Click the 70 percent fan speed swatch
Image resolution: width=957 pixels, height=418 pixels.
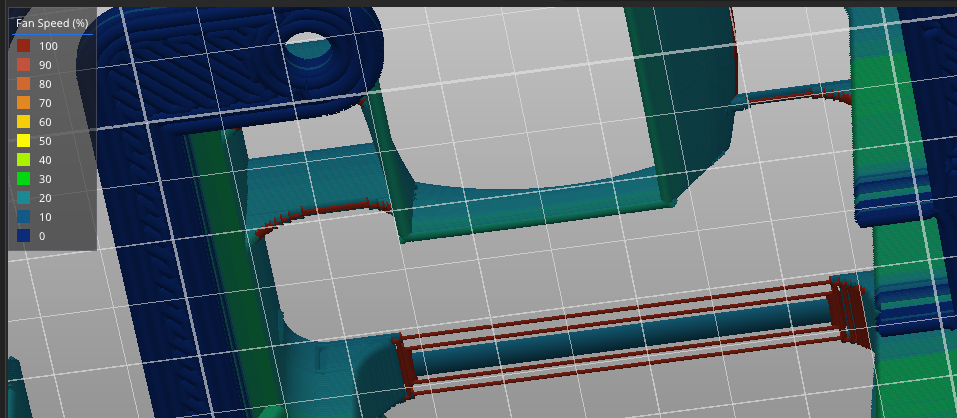[23, 103]
